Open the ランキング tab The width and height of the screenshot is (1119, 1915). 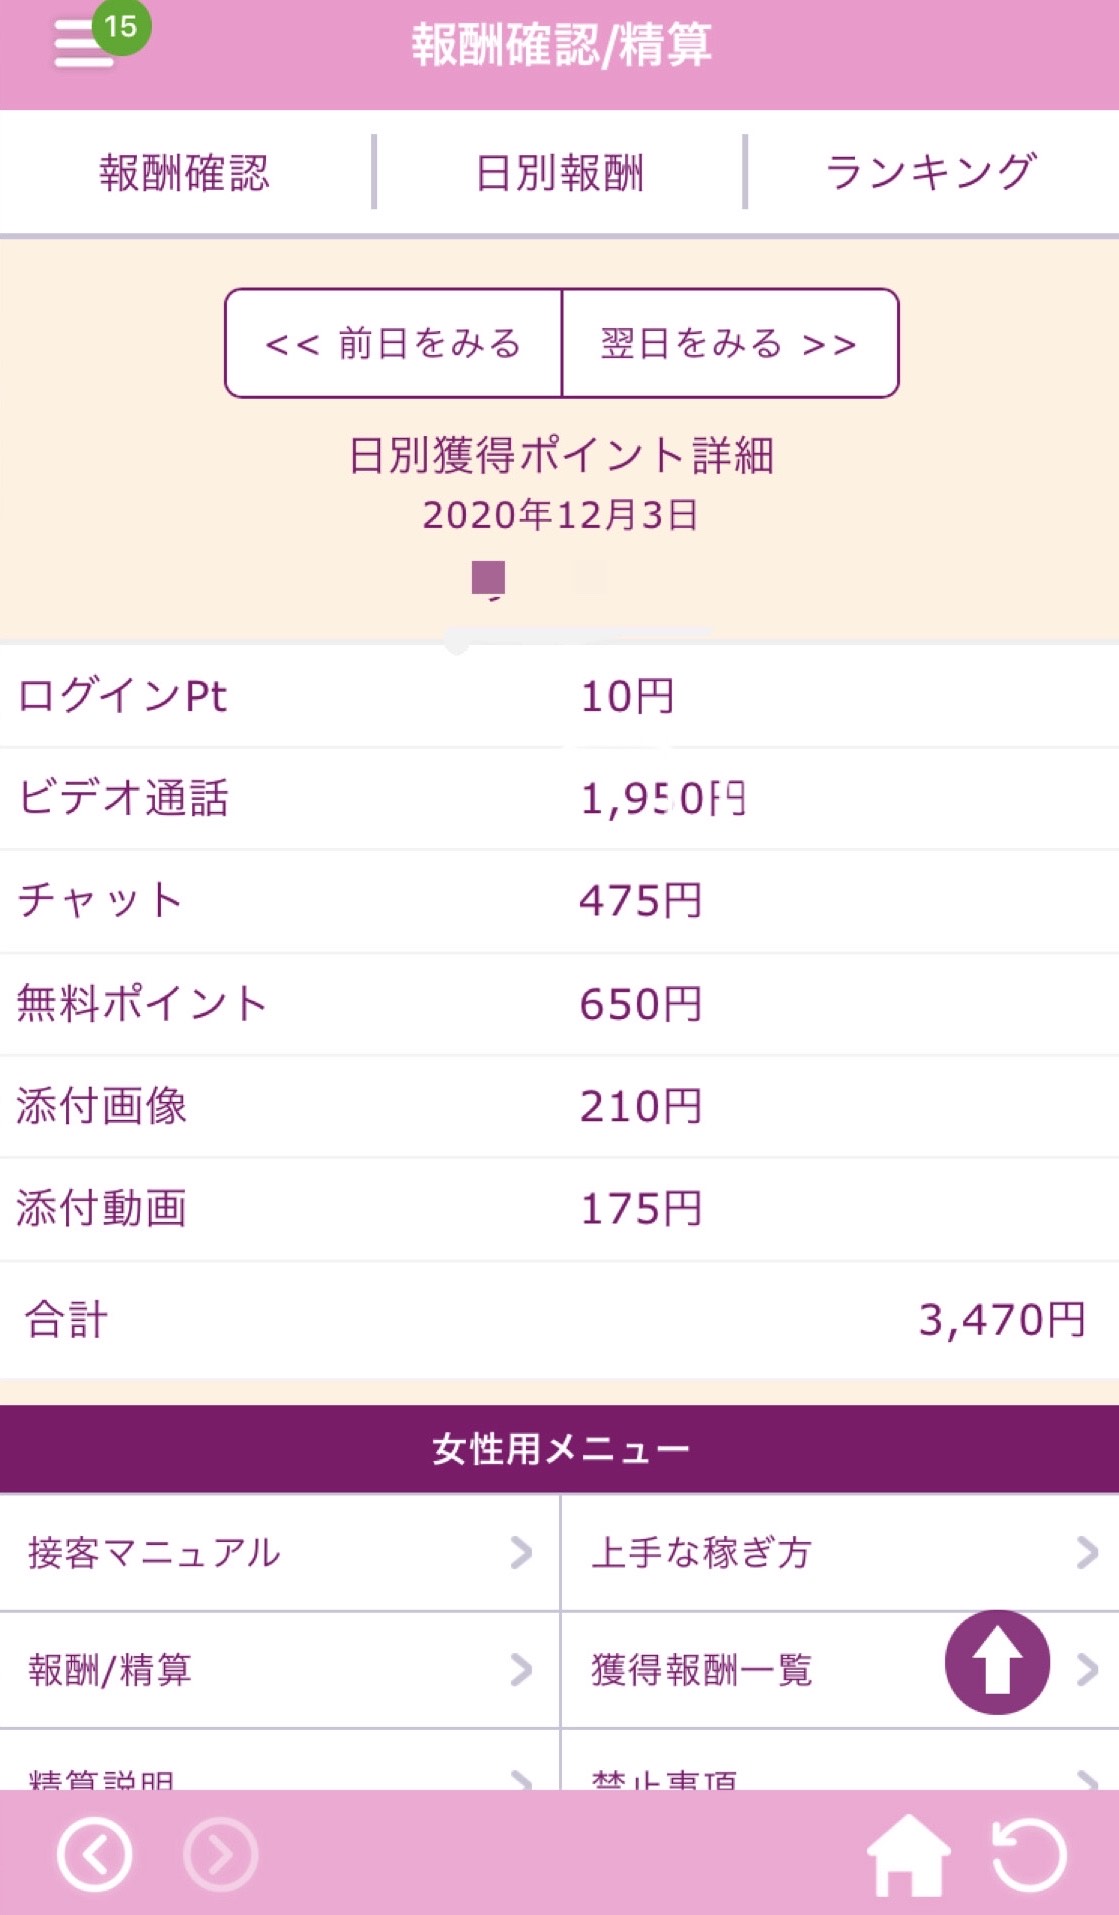coord(931,173)
